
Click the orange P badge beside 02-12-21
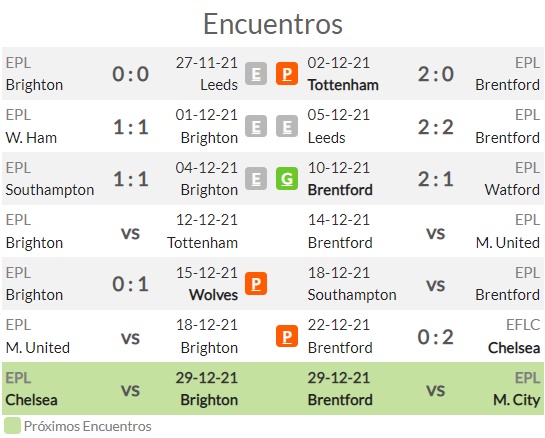click(287, 74)
